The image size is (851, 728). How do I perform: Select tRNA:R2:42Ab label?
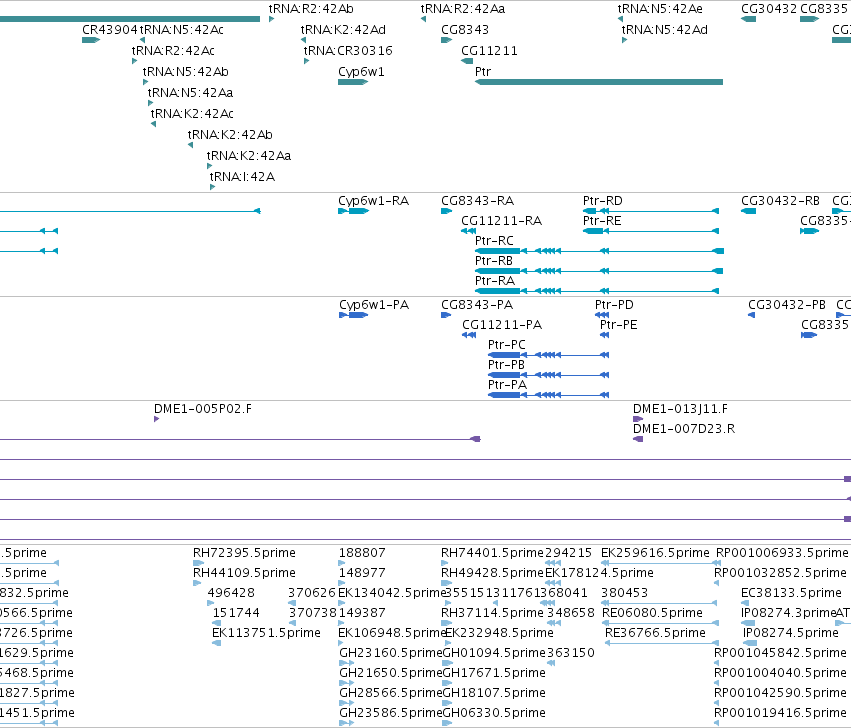click(x=311, y=9)
